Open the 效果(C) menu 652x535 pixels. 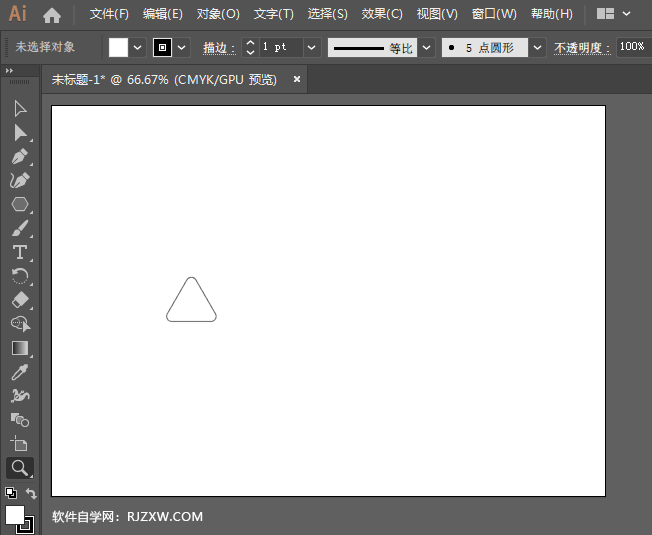pyautogui.click(x=382, y=14)
